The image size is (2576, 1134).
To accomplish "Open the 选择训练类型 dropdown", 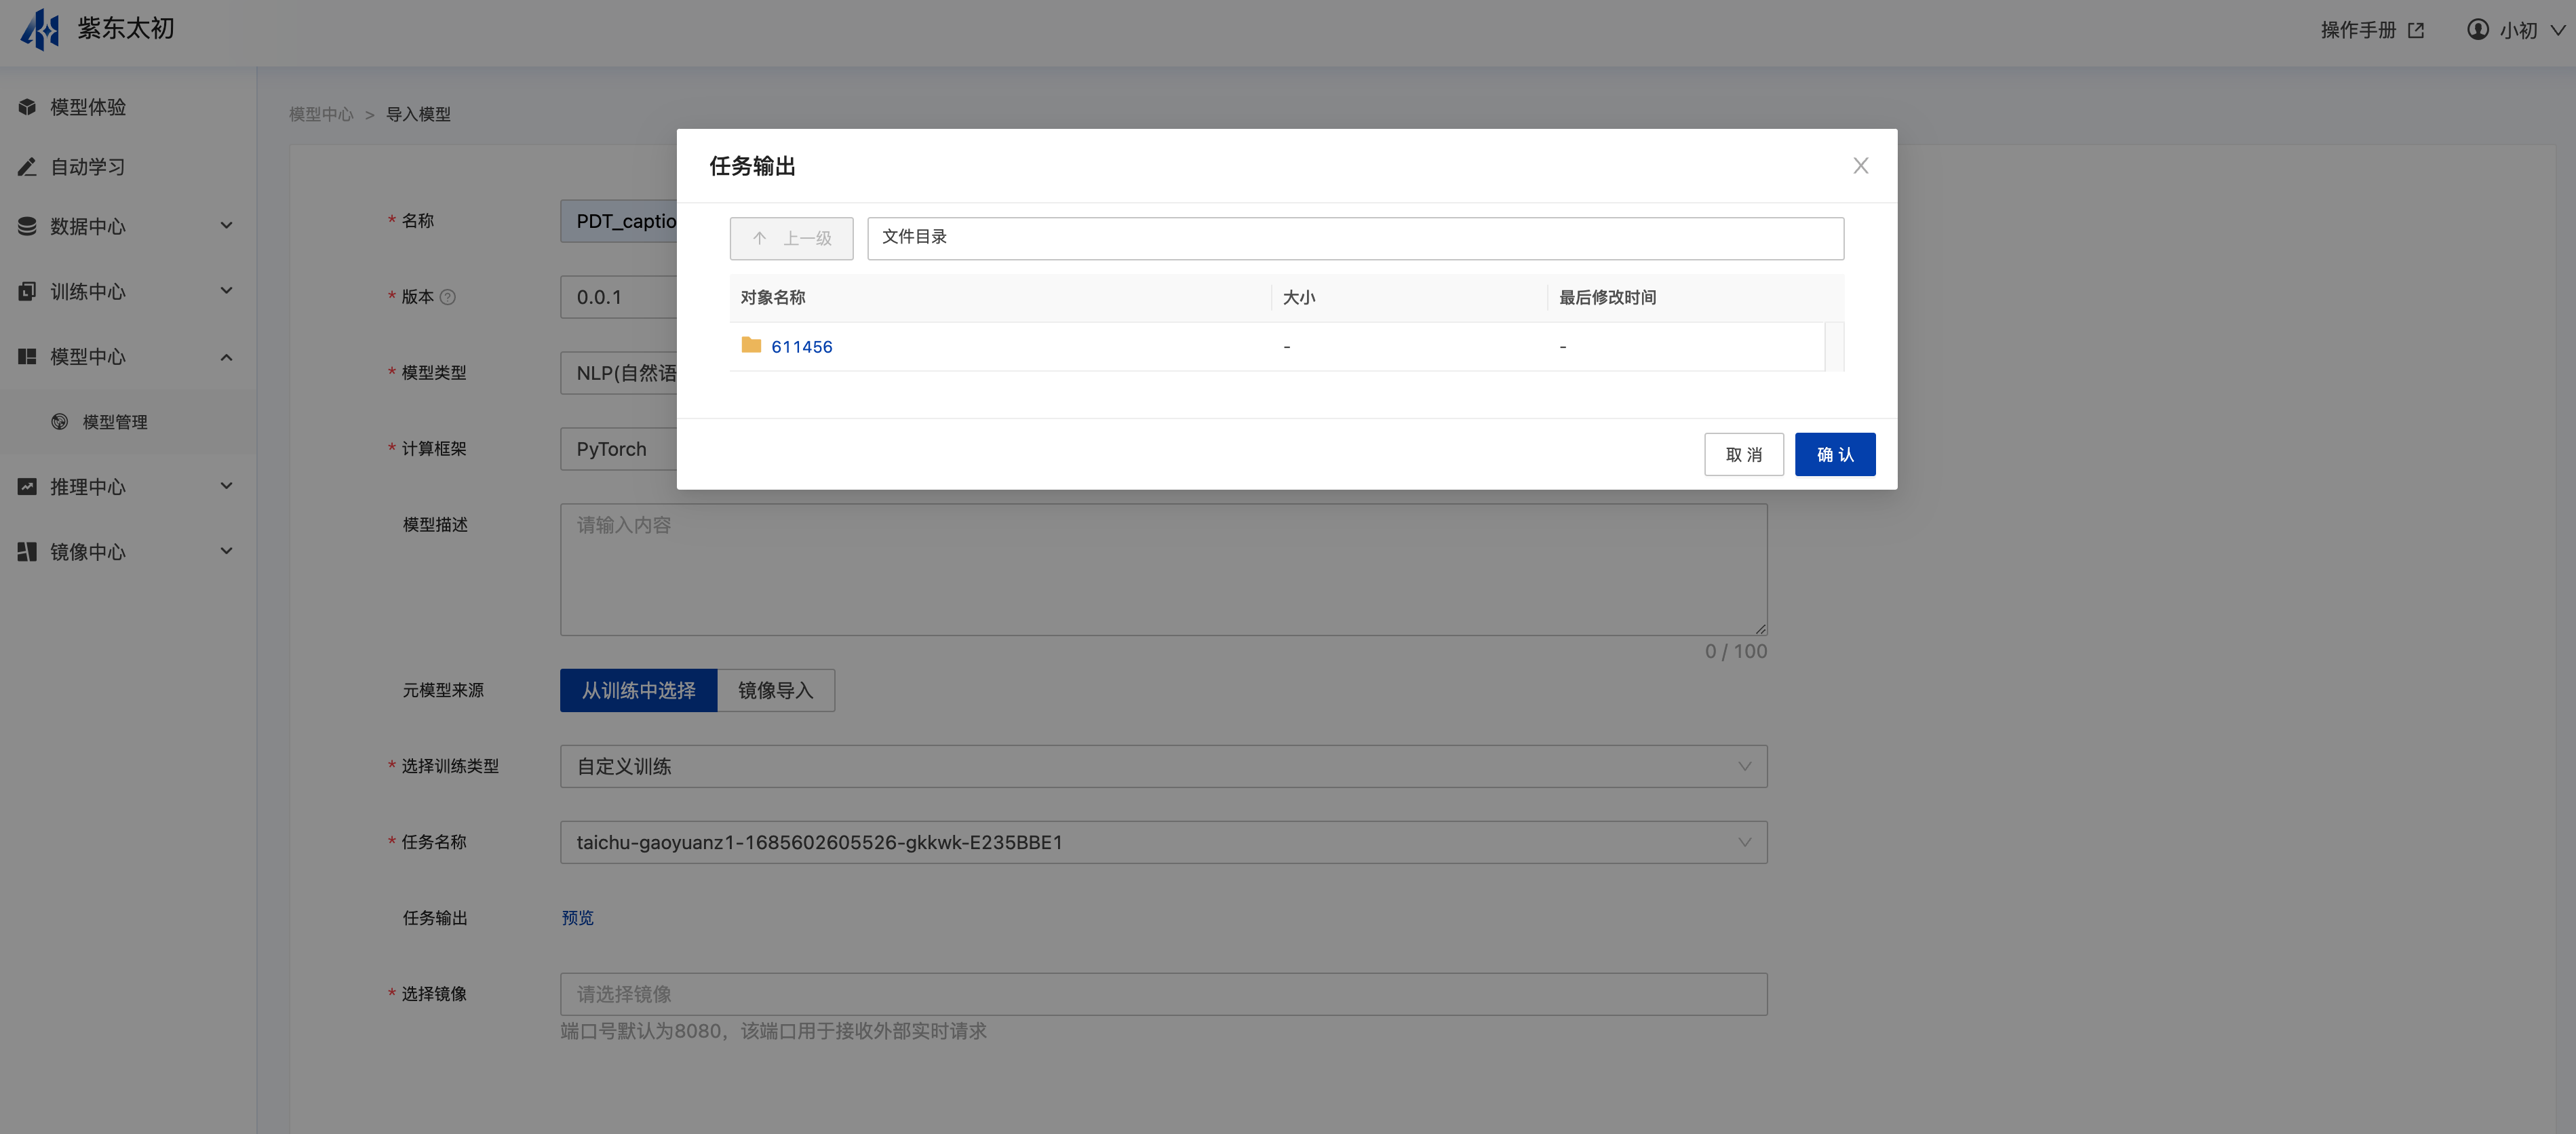I will point(1164,766).
